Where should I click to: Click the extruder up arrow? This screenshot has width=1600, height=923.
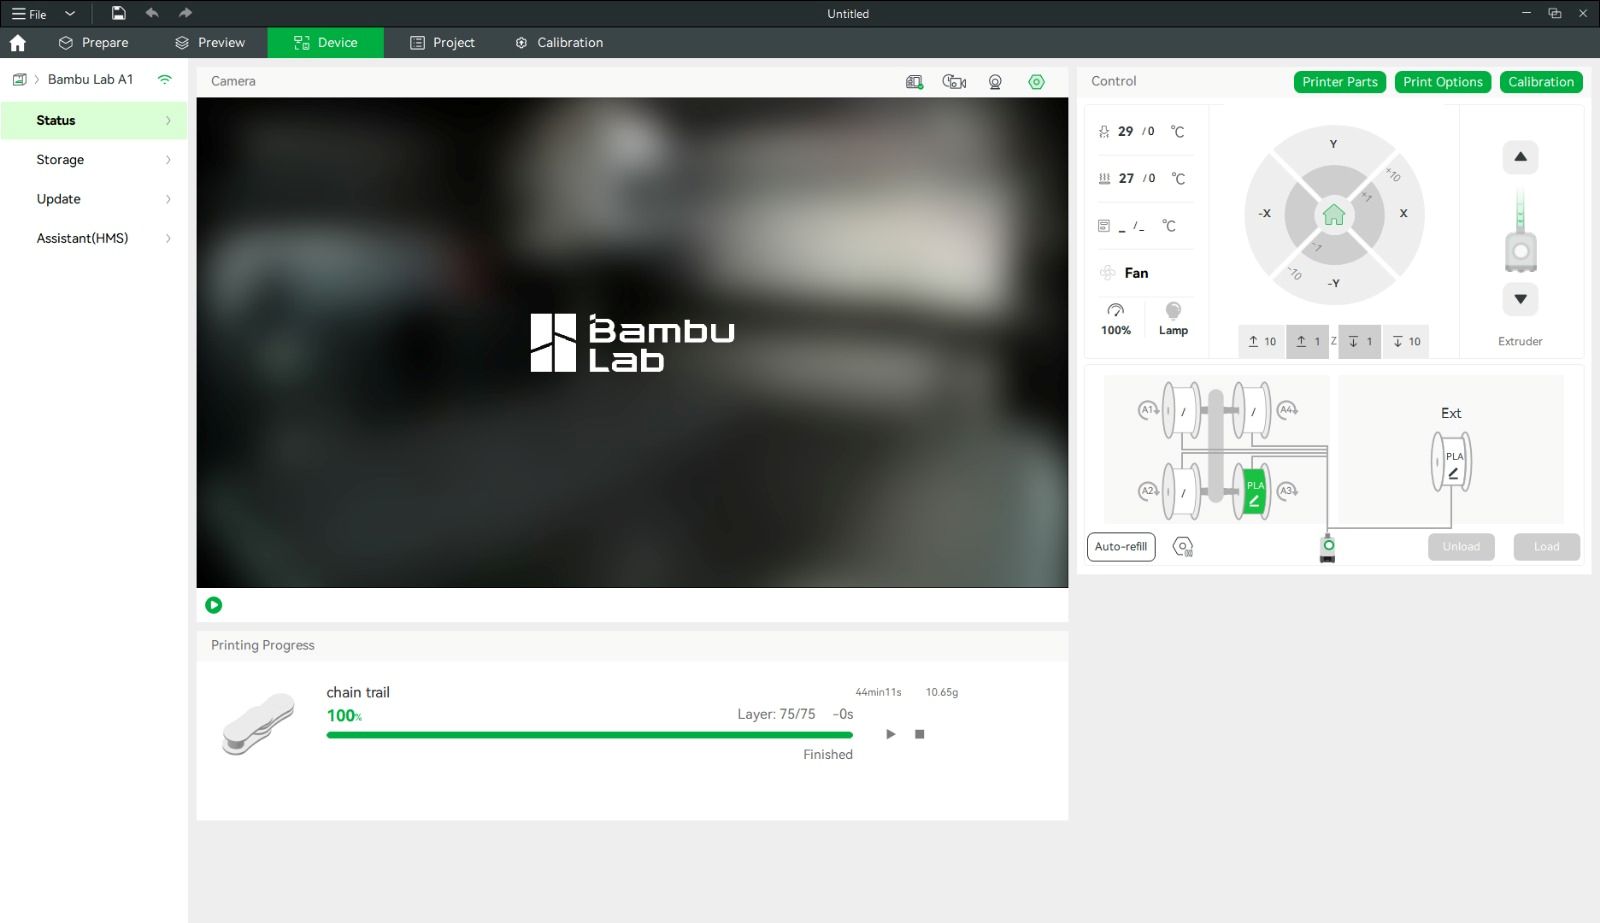tap(1520, 157)
